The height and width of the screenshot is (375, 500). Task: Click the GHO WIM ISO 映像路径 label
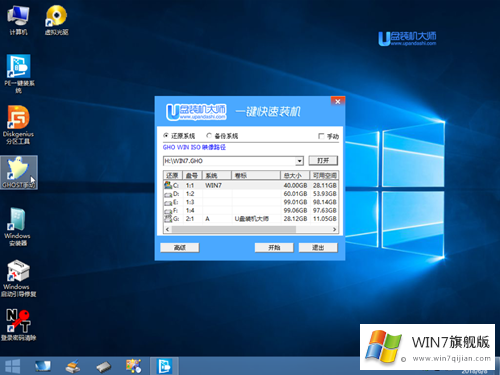(194, 147)
